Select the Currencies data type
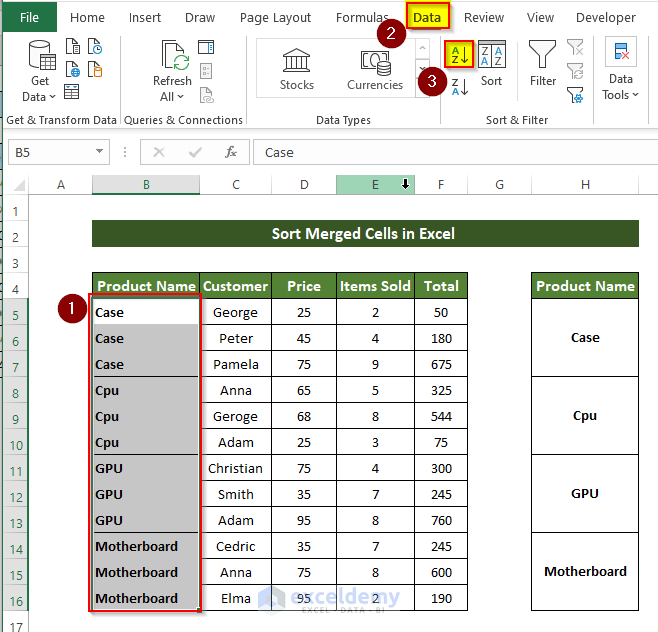The width and height of the screenshot is (658, 632). coord(375,69)
